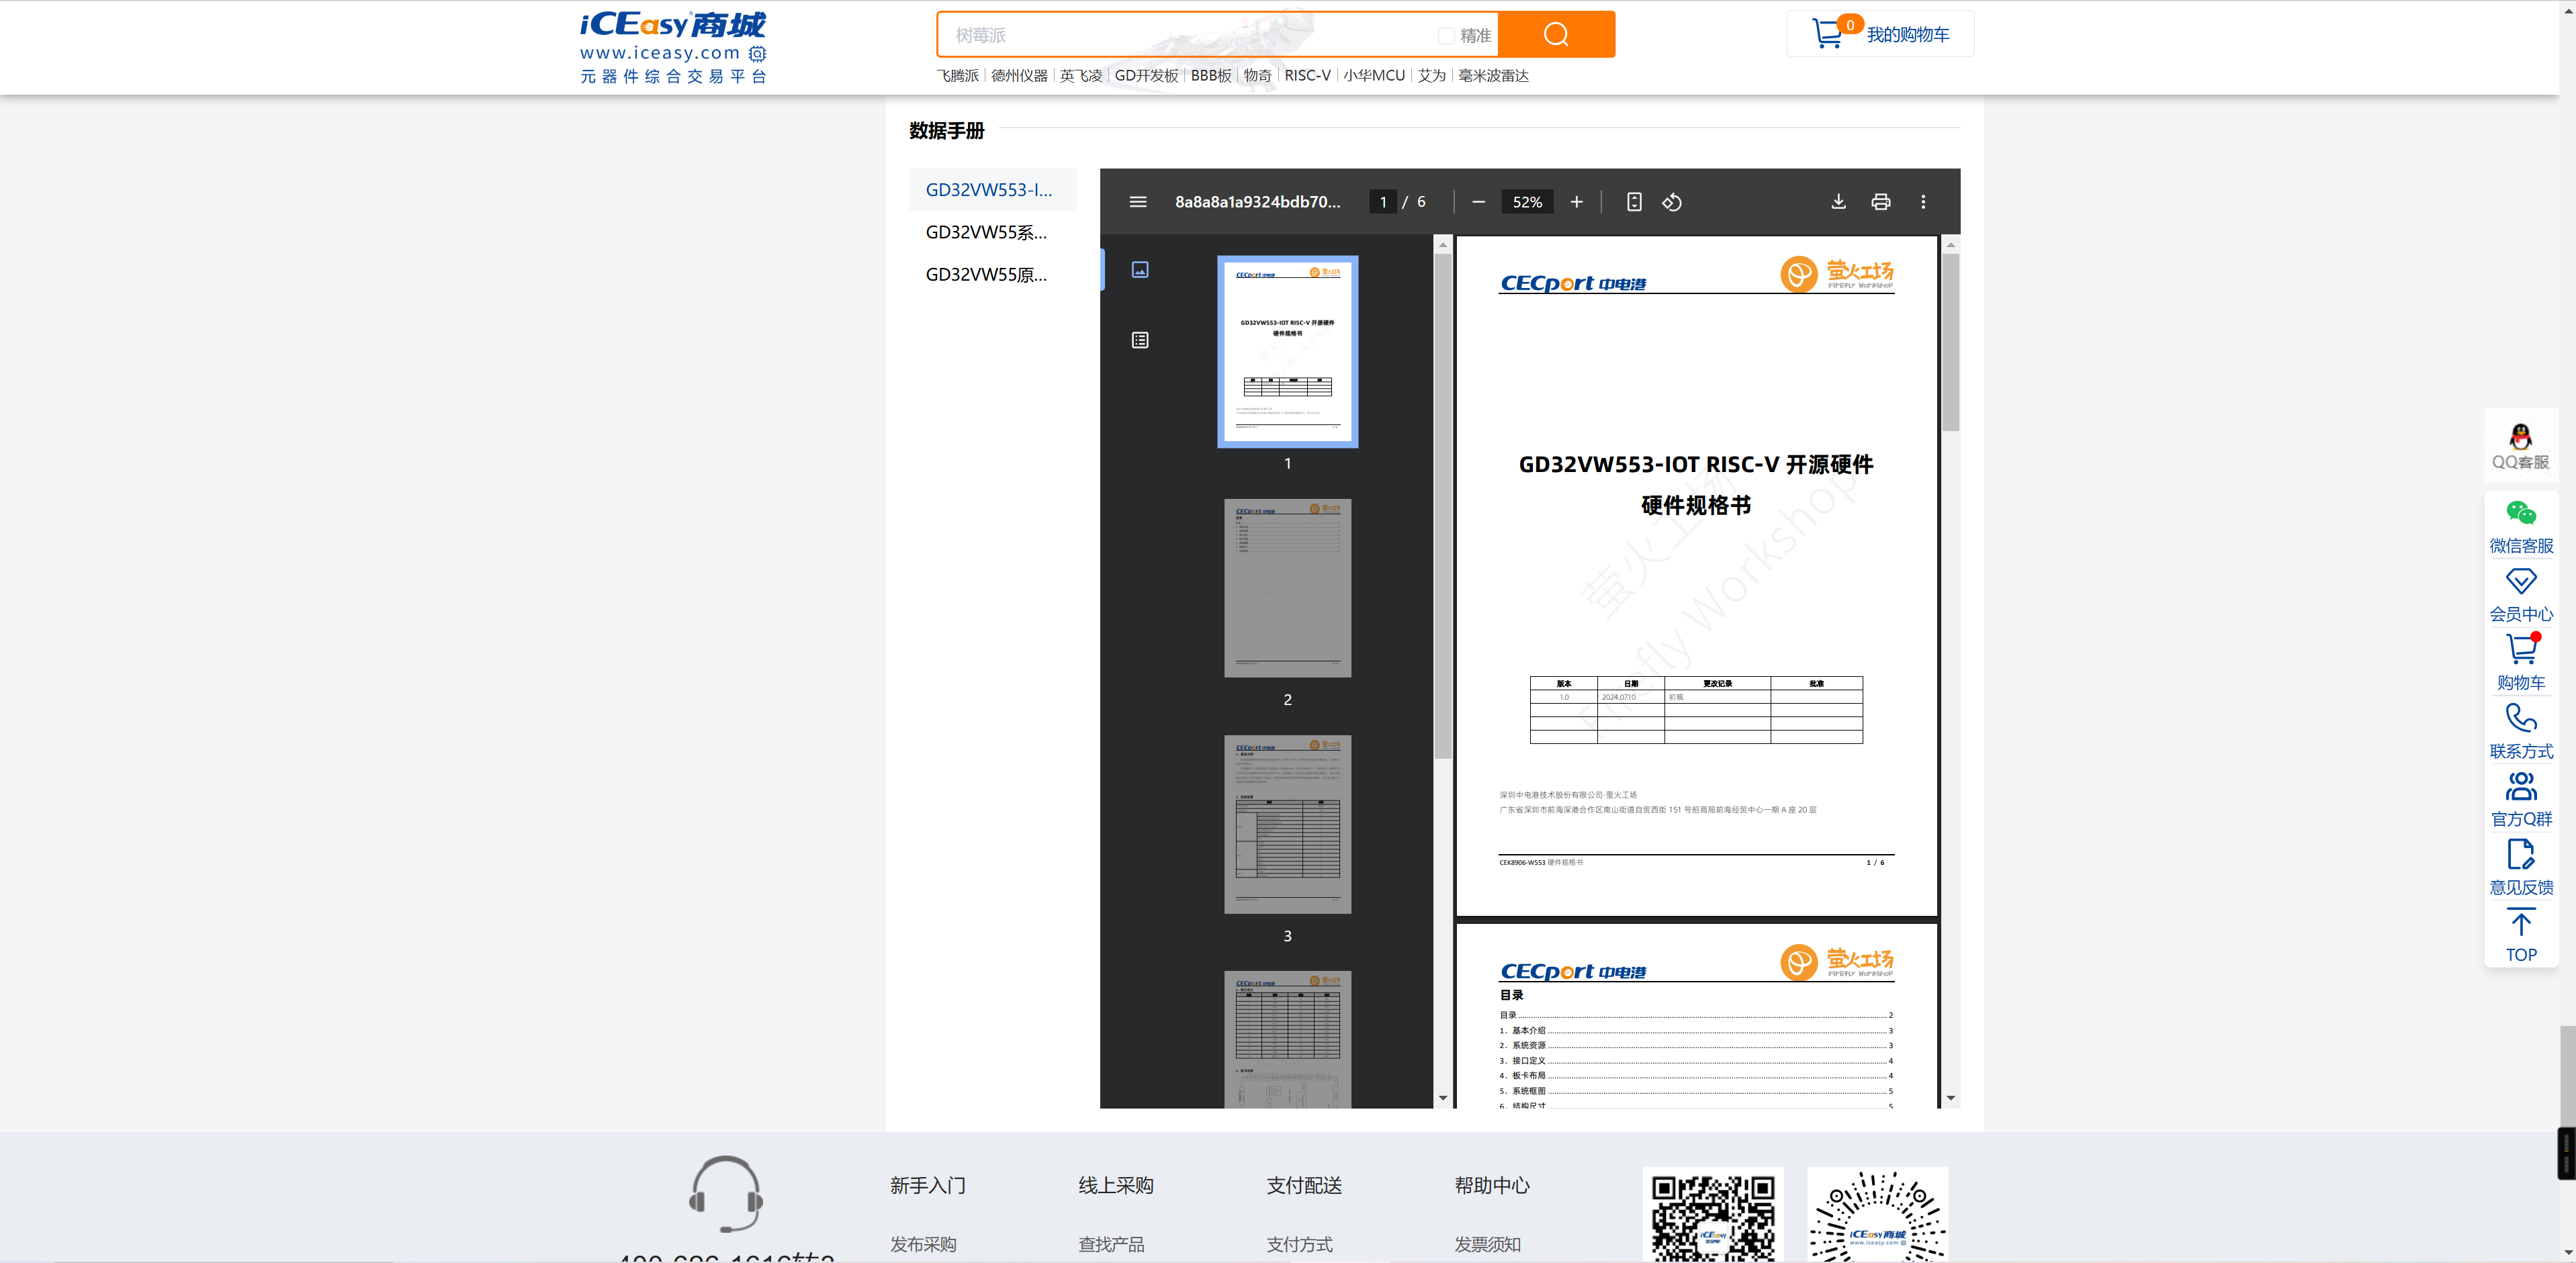Download the PDF datasheet
Screen dimensions: 2576x1263
(x=1838, y=202)
